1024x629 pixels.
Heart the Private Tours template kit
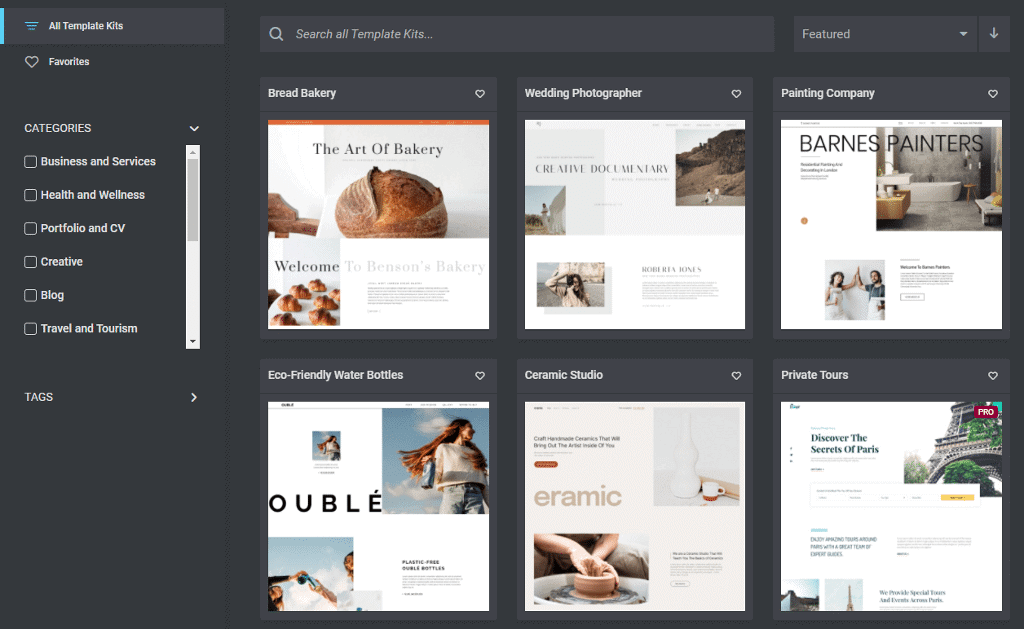pyautogui.click(x=993, y=376)
